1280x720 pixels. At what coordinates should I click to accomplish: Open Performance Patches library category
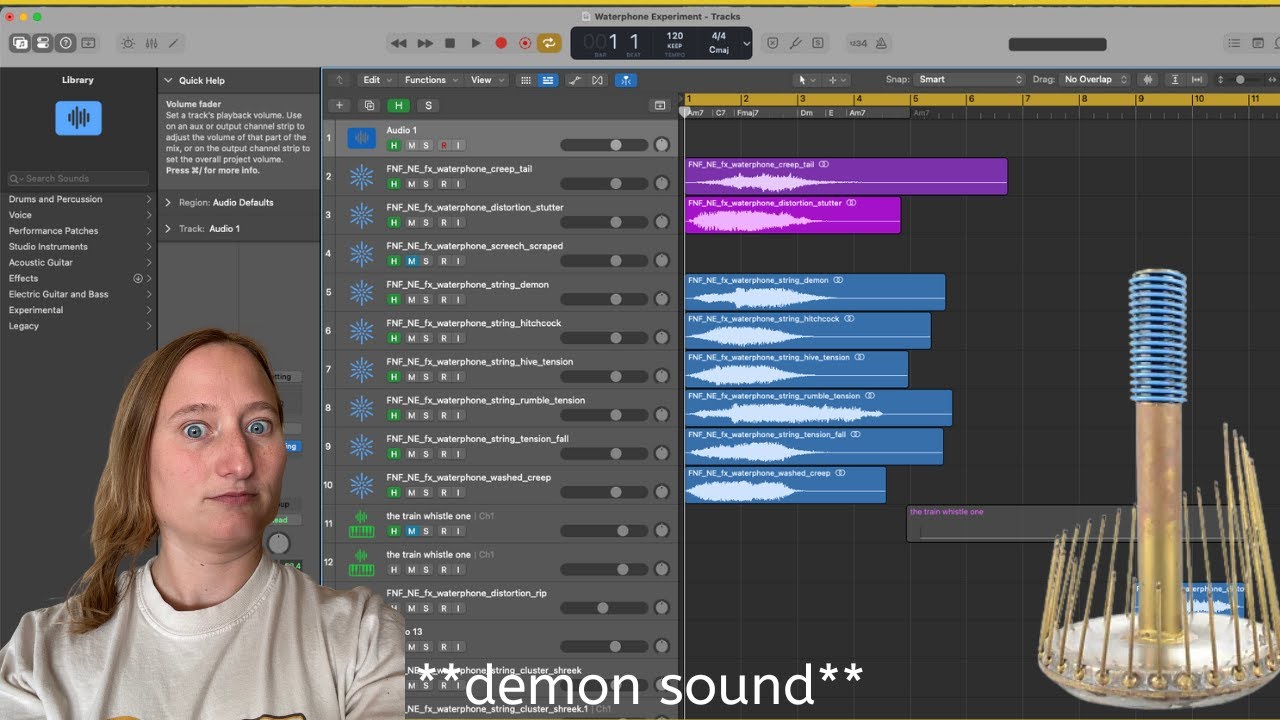[x=78, y=231]
